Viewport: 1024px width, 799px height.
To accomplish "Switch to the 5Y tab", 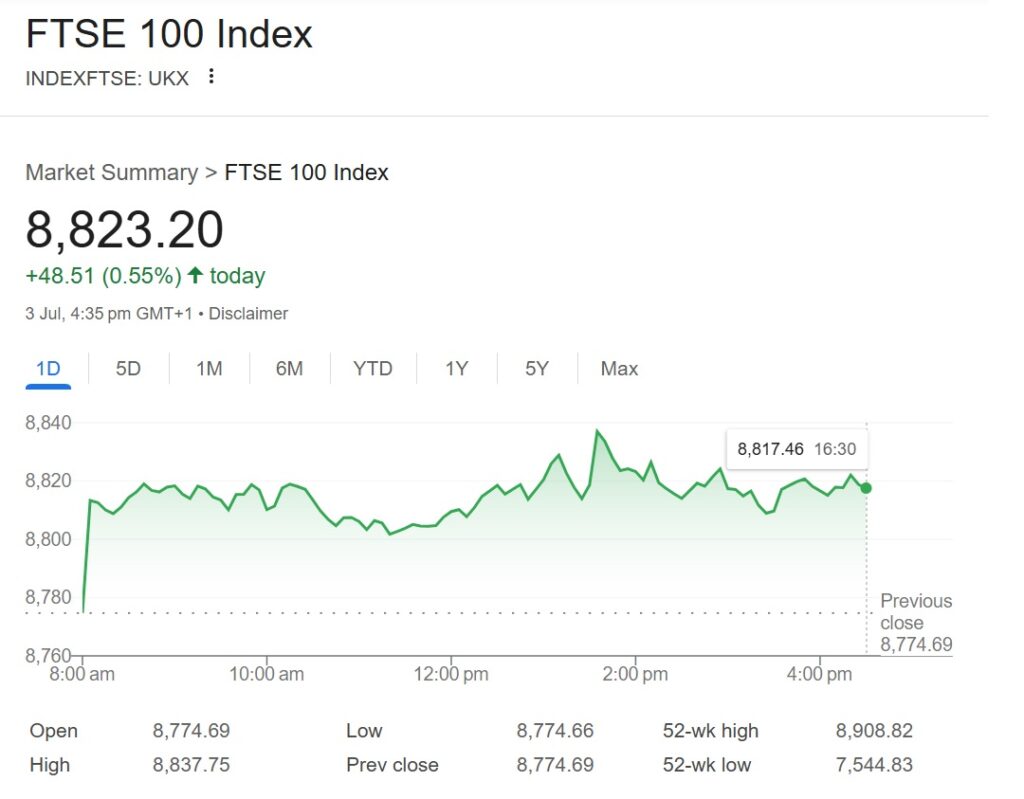I will pyautogui.click(x=536, y=368).
